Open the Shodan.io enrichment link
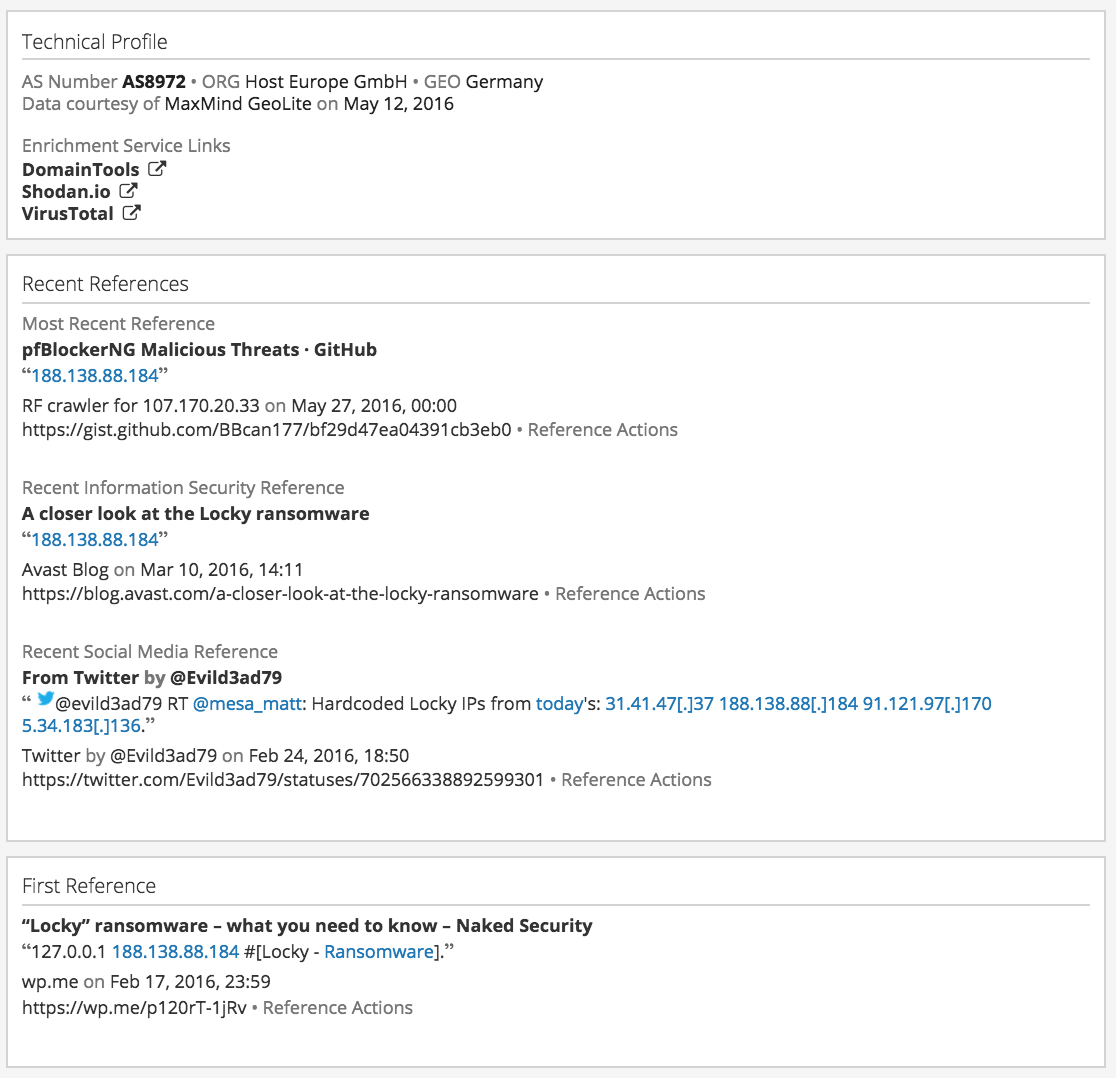The width and height of the screenshot is (1116, 1078). click(66, 192)
